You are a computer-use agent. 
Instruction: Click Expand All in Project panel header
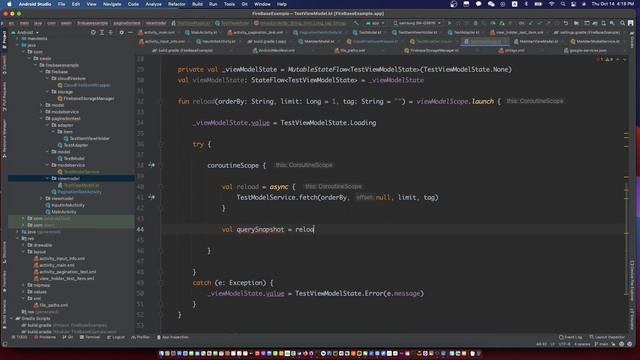coord(102,32)
